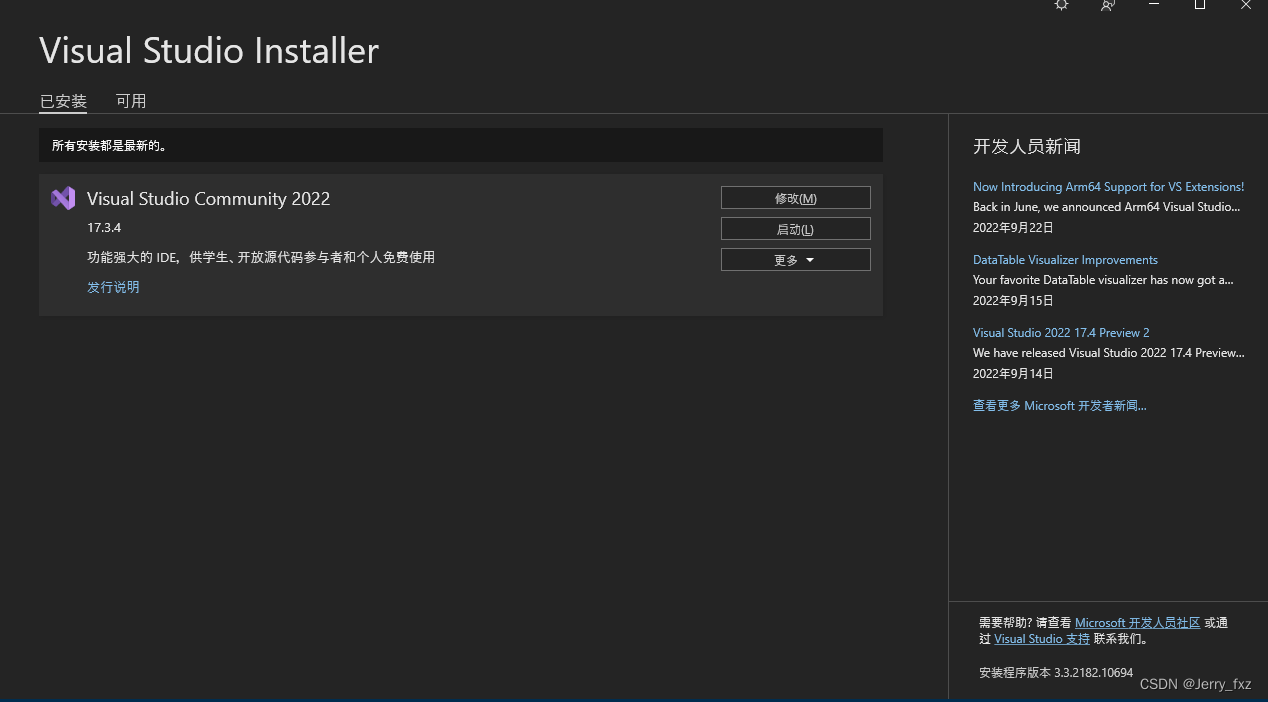Click the feedback person icon in titlebar
This screenshot has height=702, width=1268.
[x=1107, y=5]
